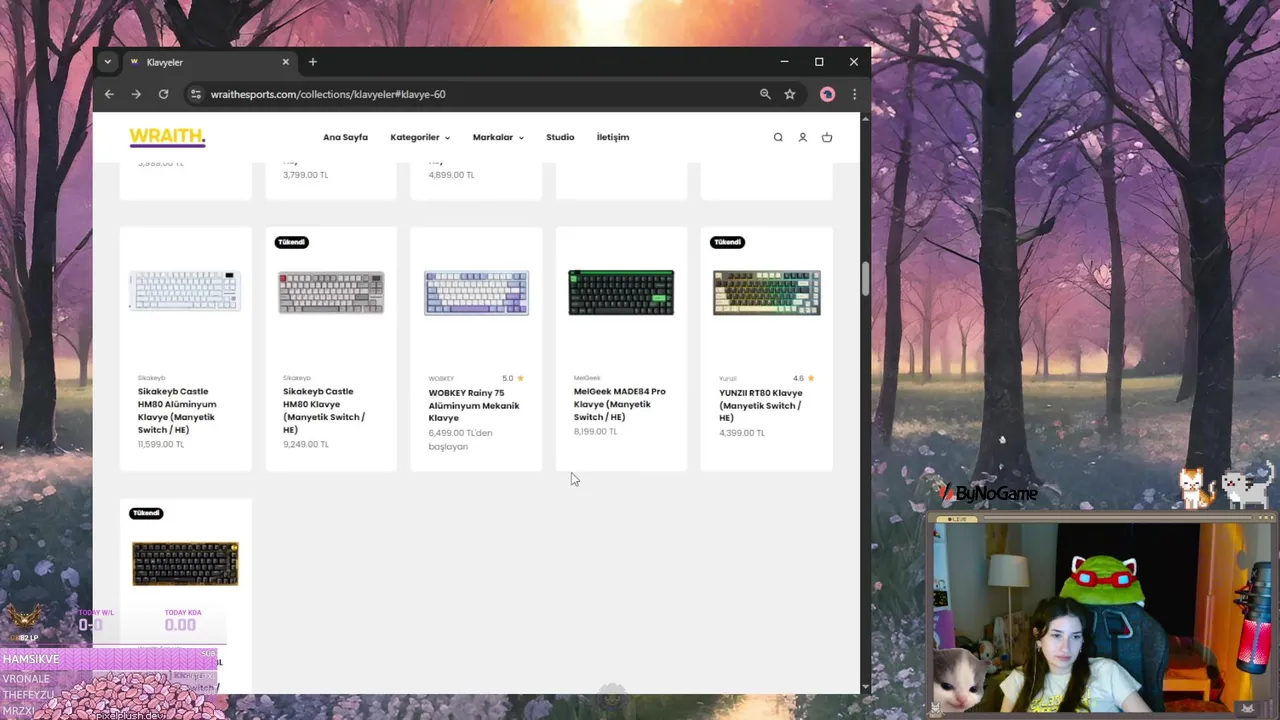Open the shopping cart icon

pyautogui.click(x=827, y=137)
